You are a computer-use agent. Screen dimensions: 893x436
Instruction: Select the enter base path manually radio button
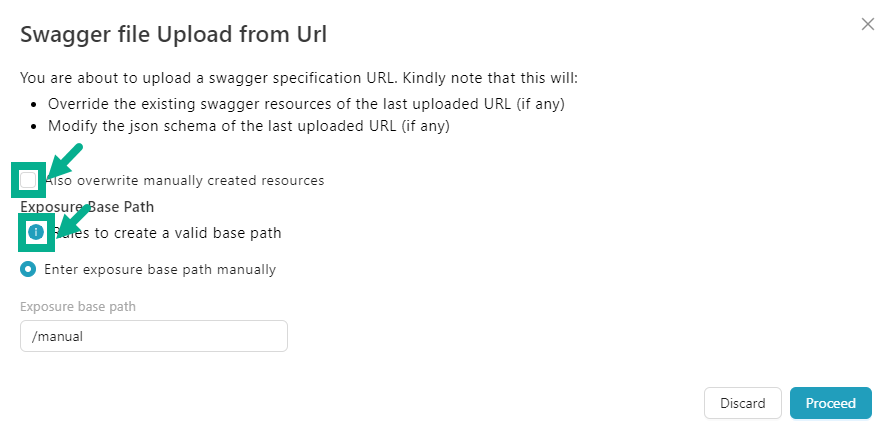pos(29,269)
